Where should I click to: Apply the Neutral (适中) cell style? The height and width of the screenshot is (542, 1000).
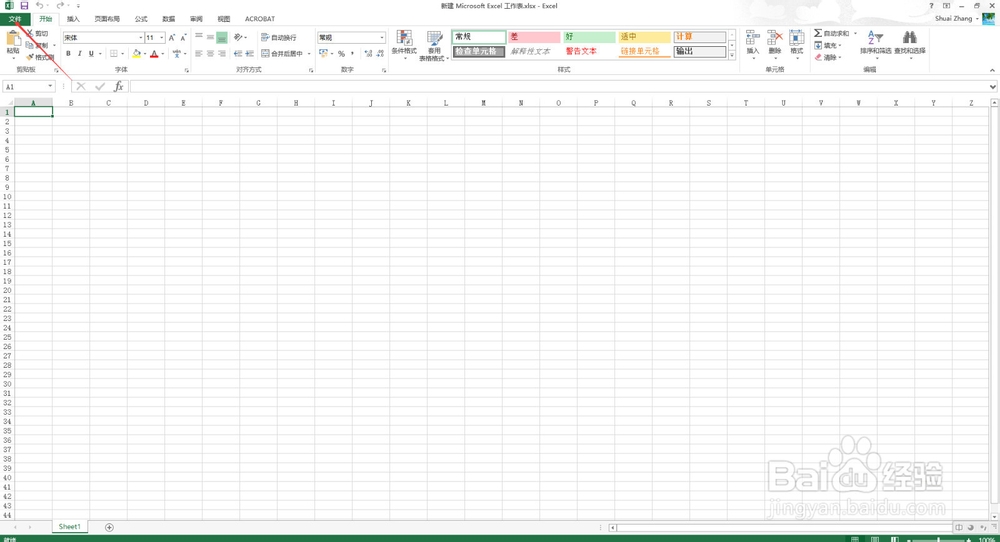644,37
